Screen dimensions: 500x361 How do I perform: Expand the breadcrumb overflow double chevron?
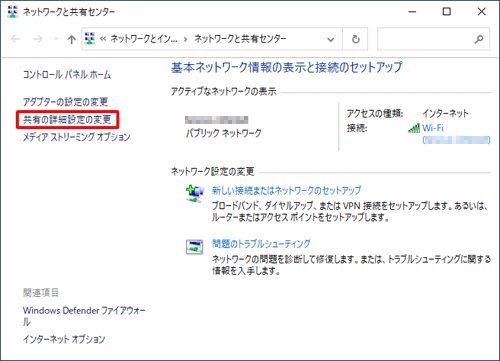point(103,39)
